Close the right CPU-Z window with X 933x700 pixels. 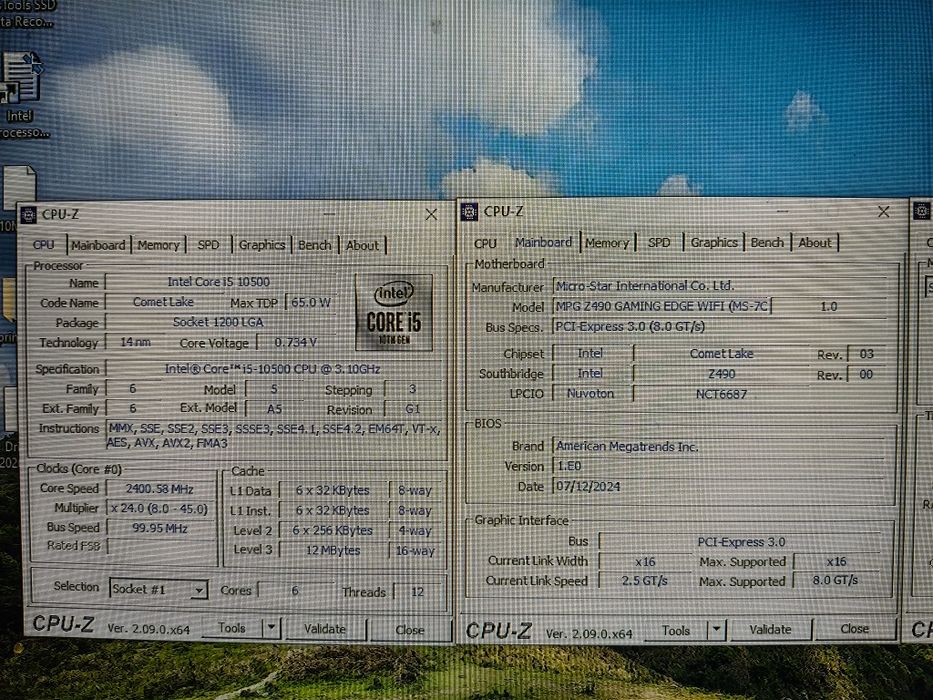point(884,211)
